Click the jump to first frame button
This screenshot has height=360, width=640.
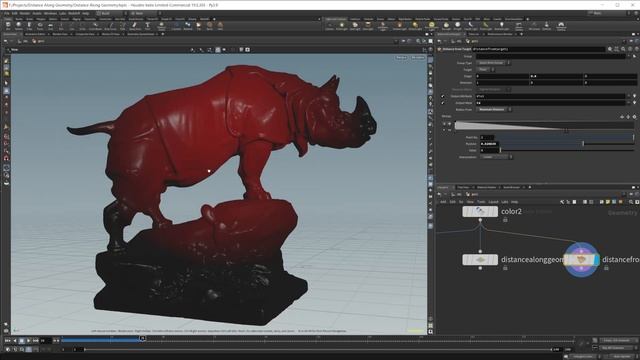7,340
